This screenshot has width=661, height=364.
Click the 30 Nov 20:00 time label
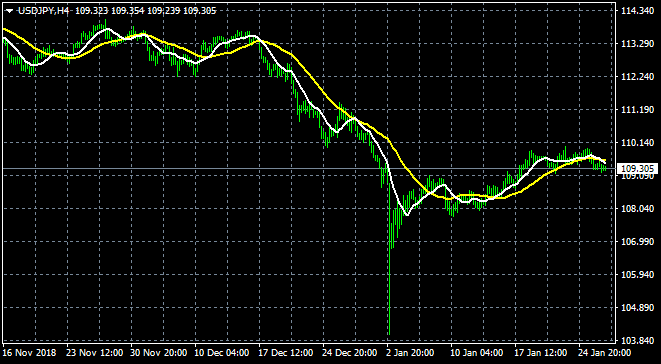point(158,352)
